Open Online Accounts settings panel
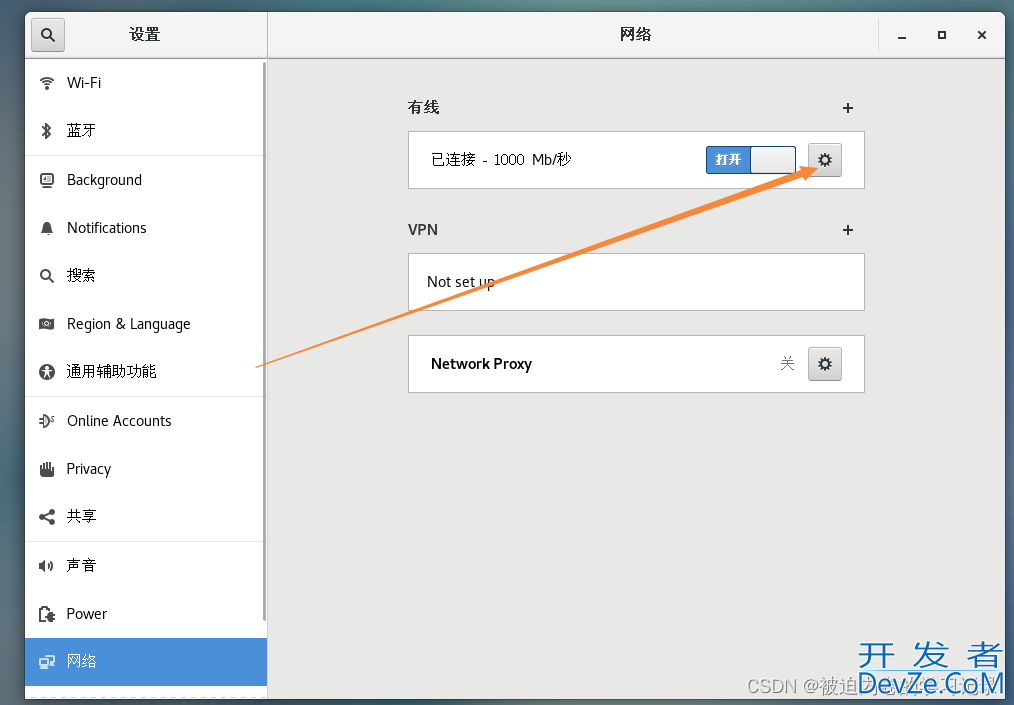The width and height of the screenshot is (1014, 705). [x=146, y=421]
